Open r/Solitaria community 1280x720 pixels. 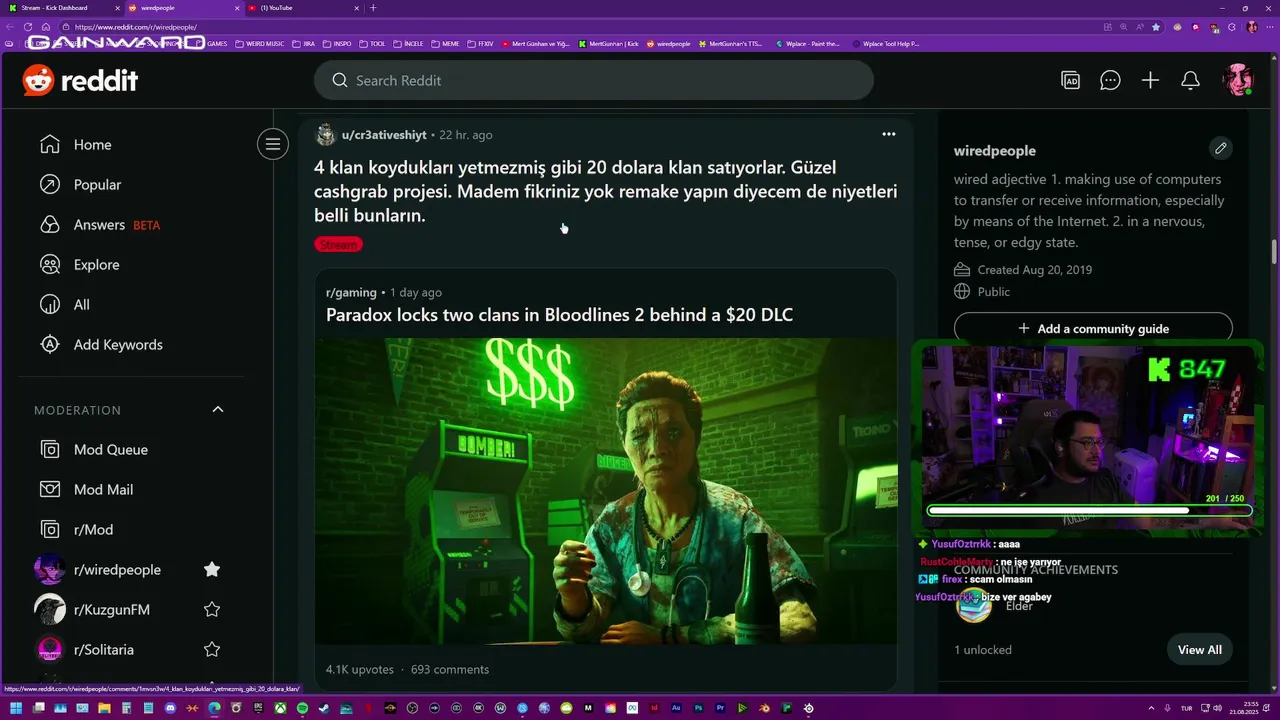coord(104,650)
